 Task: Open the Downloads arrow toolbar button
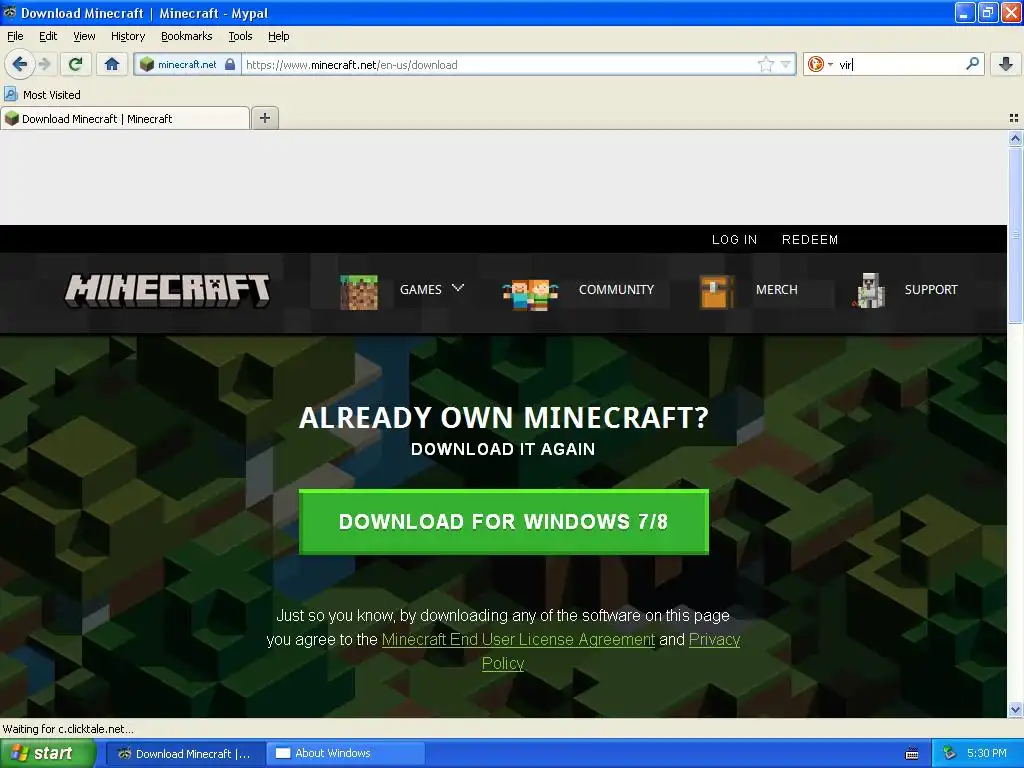[x=1006, y=63]
